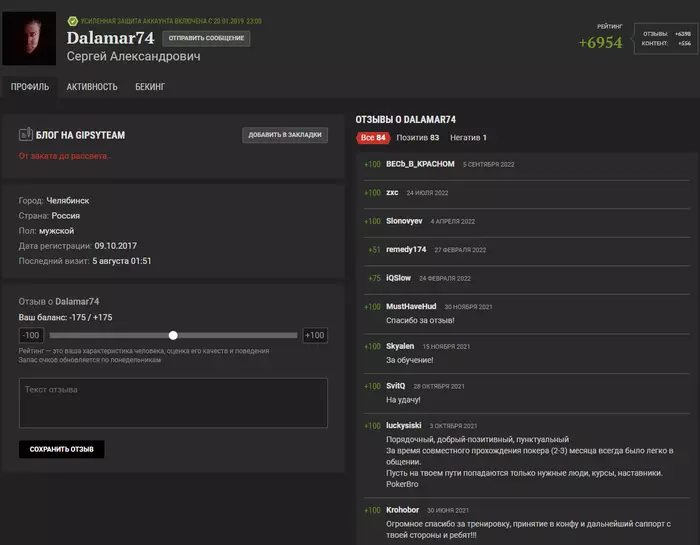Click the +51 score beside remedy174
Screen dimensions: 700x545
[374, 250]
